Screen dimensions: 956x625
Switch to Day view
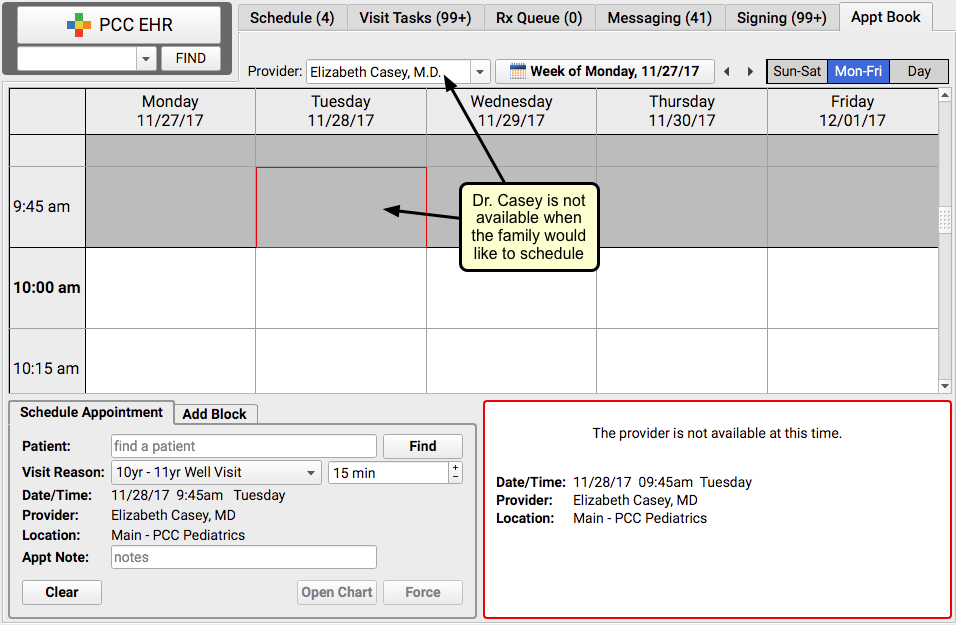pyautogui.click(x=919, y=71)
